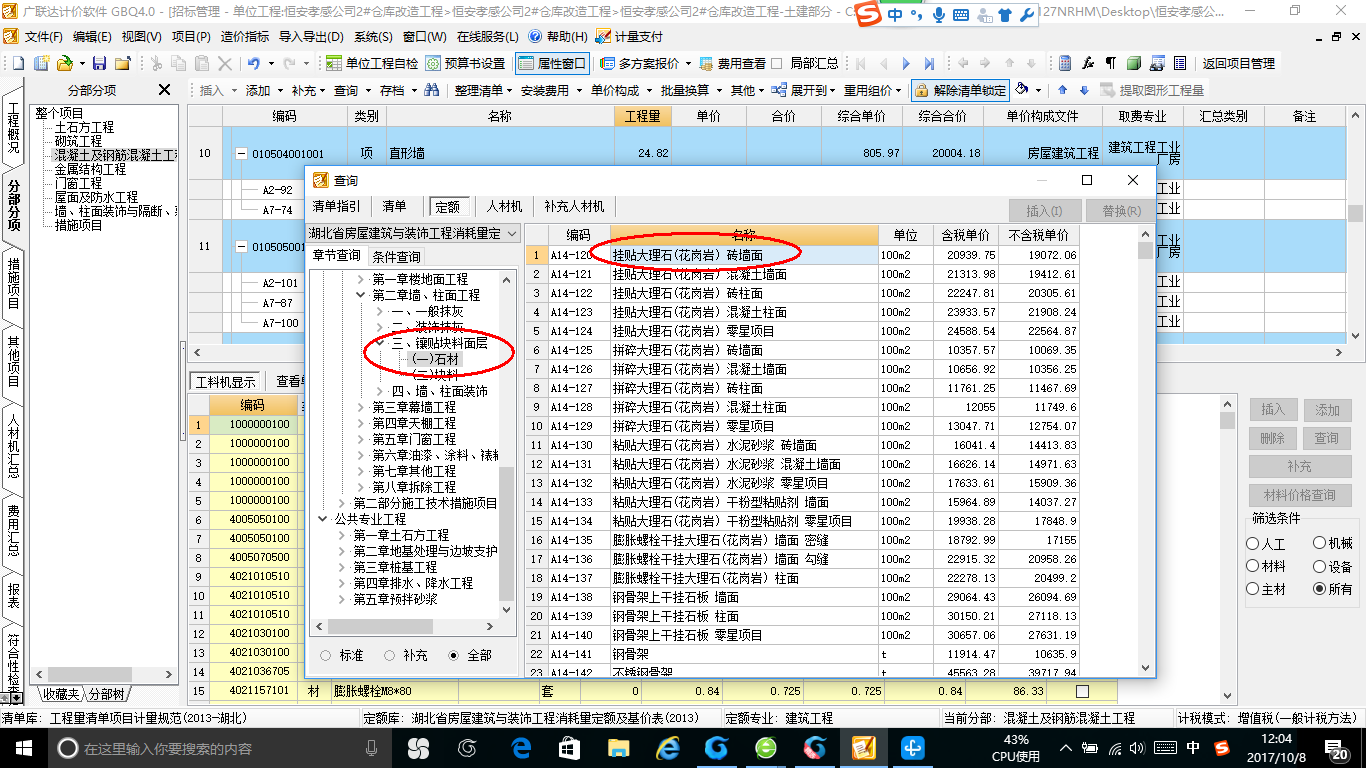Viewport: 1366px width, 768px height.
Task: Click the green 3D cube icon
Action: tap(1134, 63)
